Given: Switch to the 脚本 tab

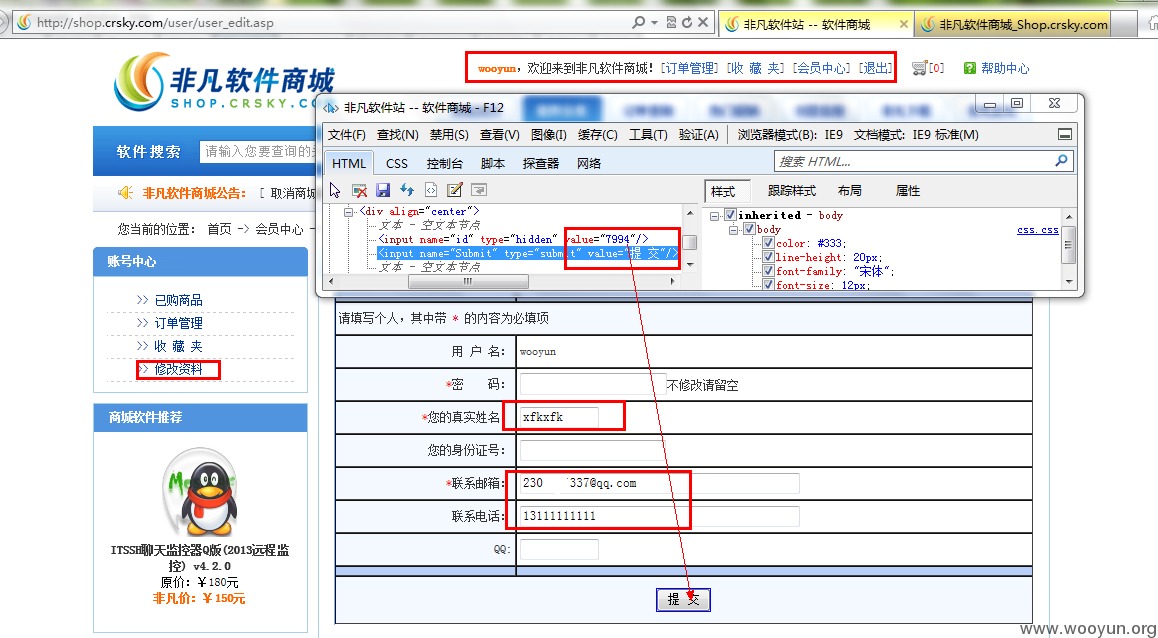Looking at the screenshot, I should tap(493, 163).
